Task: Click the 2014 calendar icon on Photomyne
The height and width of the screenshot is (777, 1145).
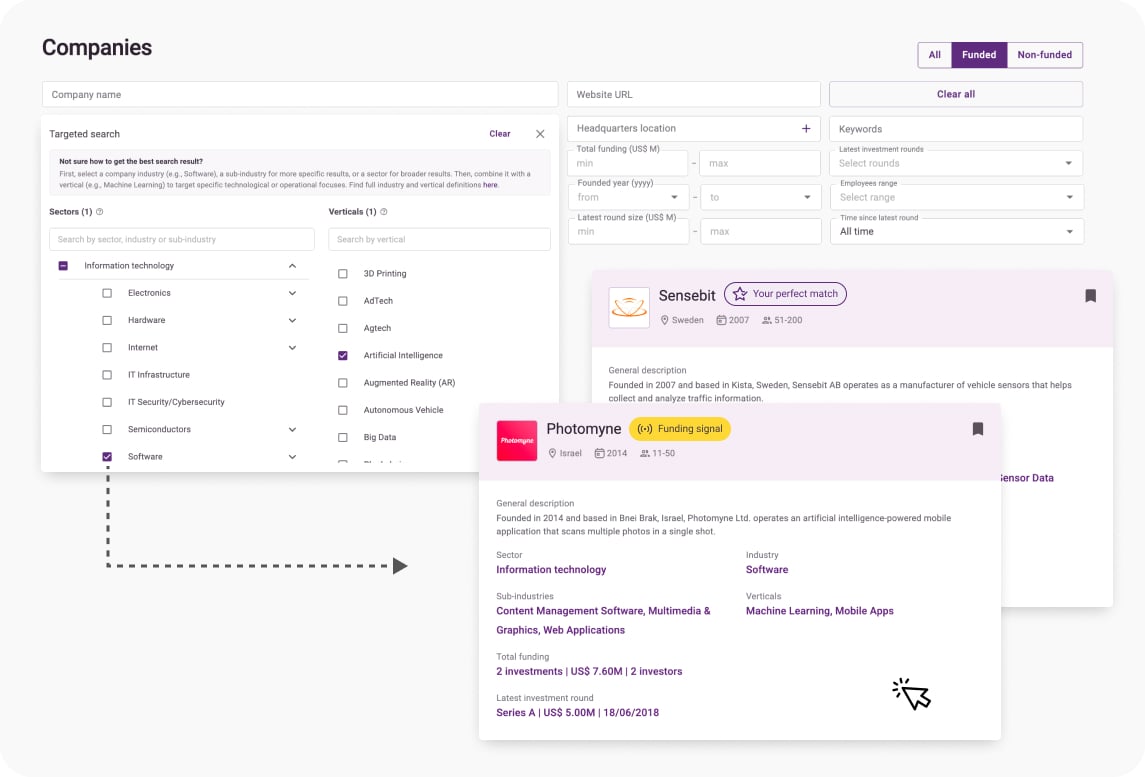Action: click(599, 453)
